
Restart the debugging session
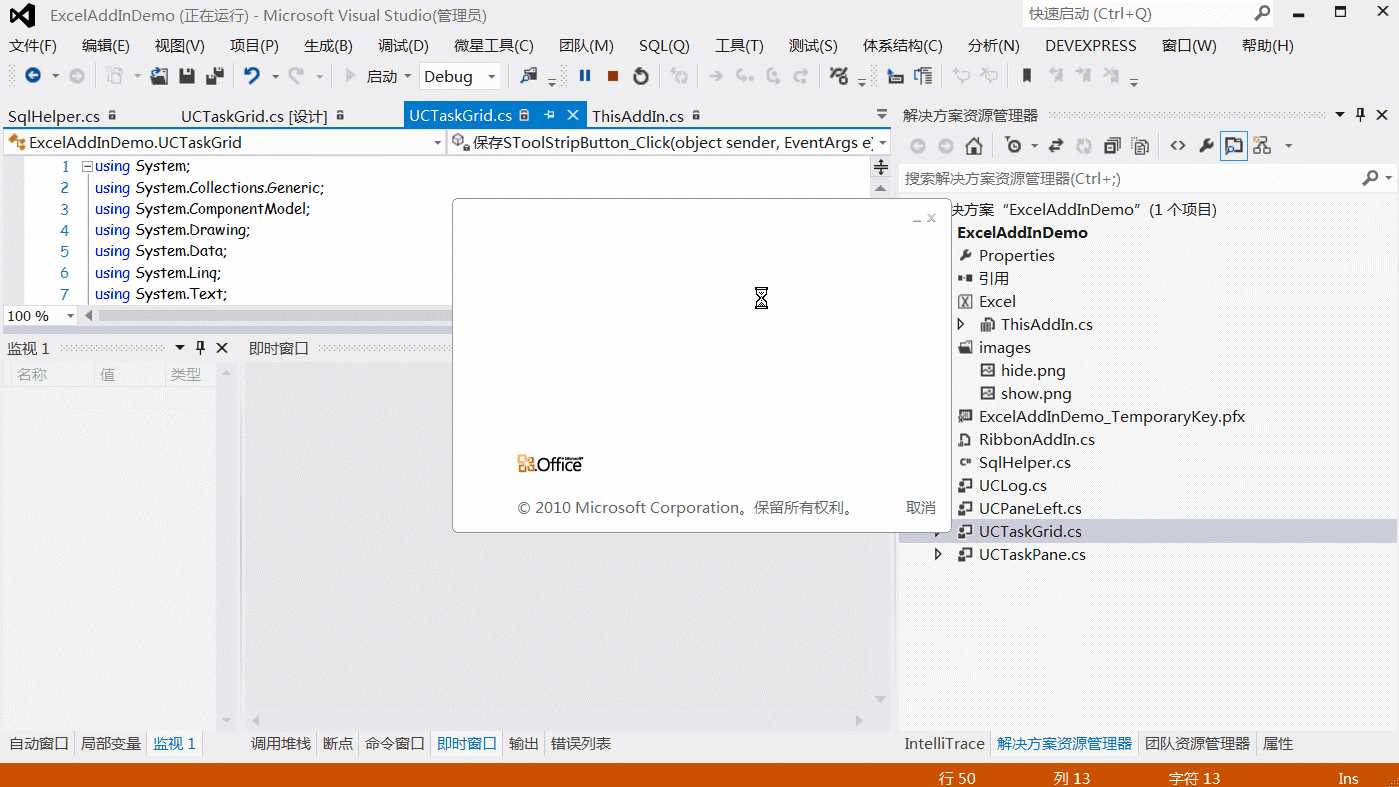point(641,76)
